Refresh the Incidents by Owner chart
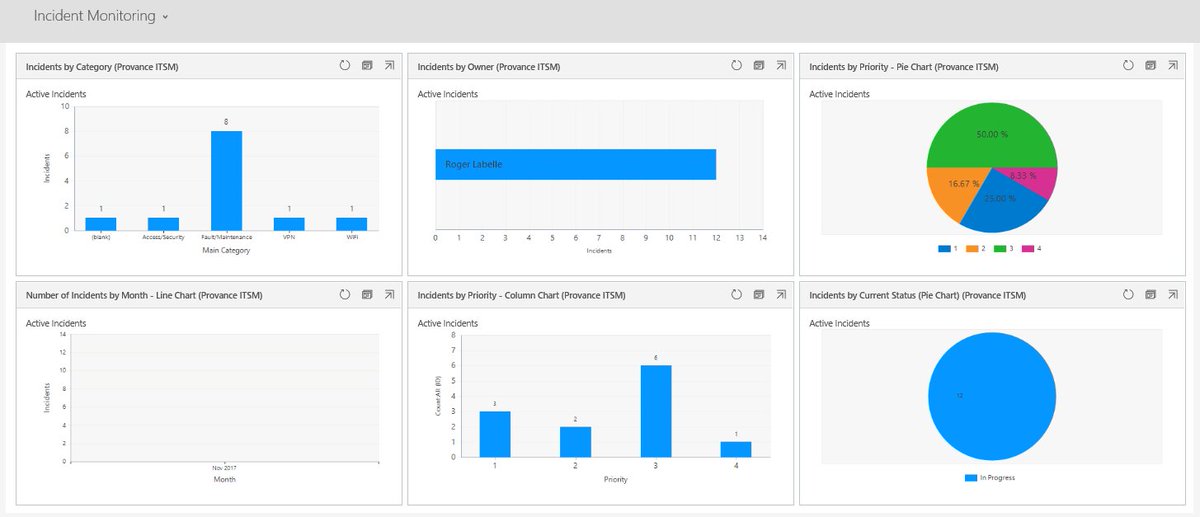 pos(736,66)
